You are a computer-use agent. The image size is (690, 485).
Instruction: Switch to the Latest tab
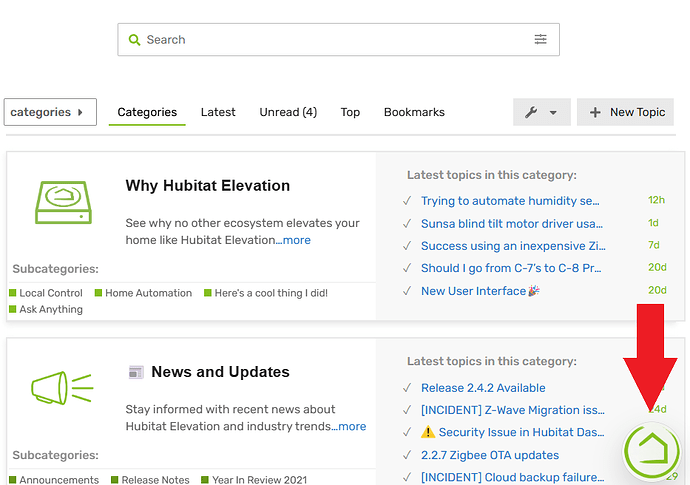pyautogui.click(x=218, y=112)
